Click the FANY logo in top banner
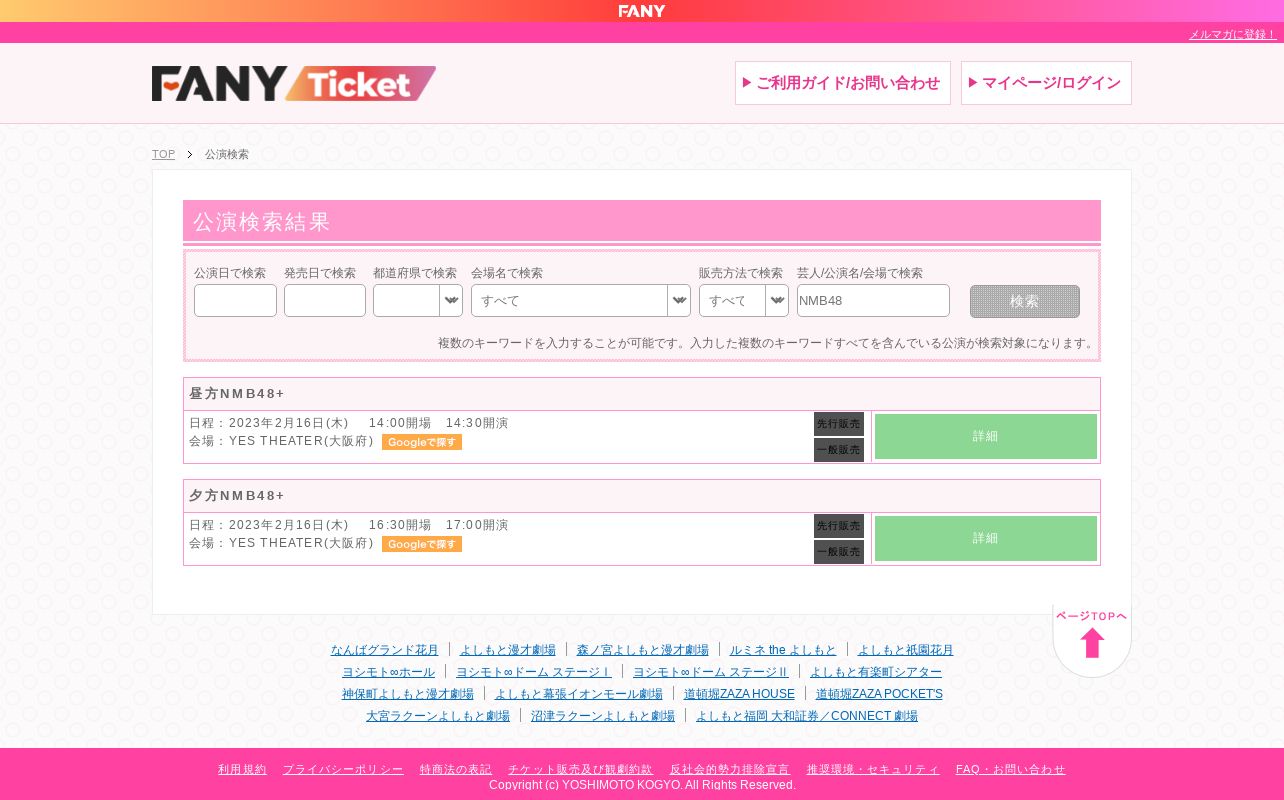Image resolution: width=1284 pixels, height=800 pixels. [x=642, y=11]
